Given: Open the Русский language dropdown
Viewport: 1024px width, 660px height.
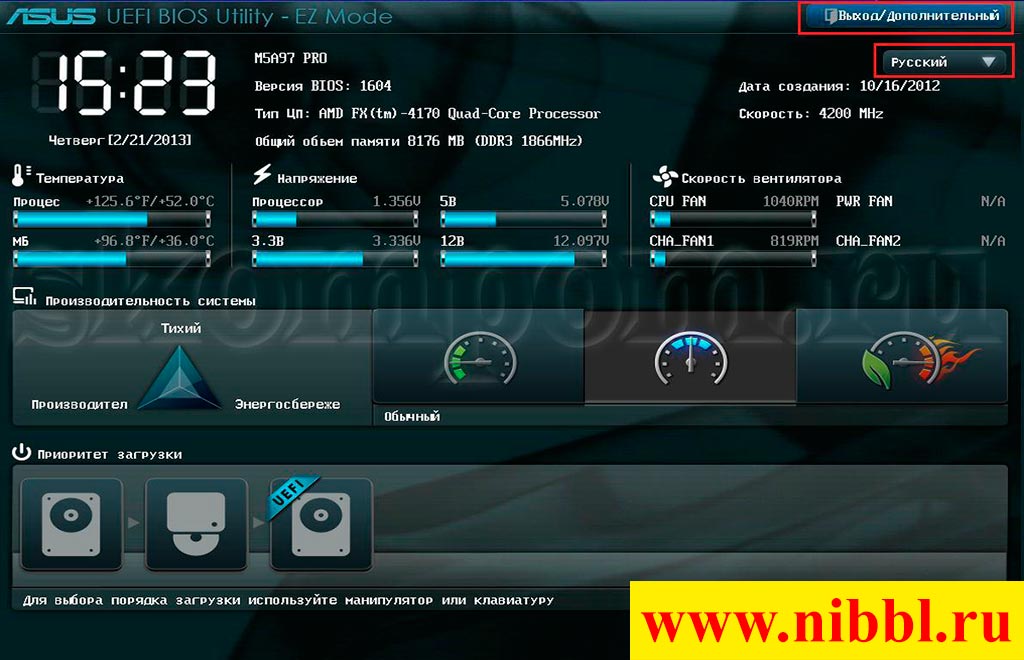Looking at the screenshot, I should click(x=943, y=62).
